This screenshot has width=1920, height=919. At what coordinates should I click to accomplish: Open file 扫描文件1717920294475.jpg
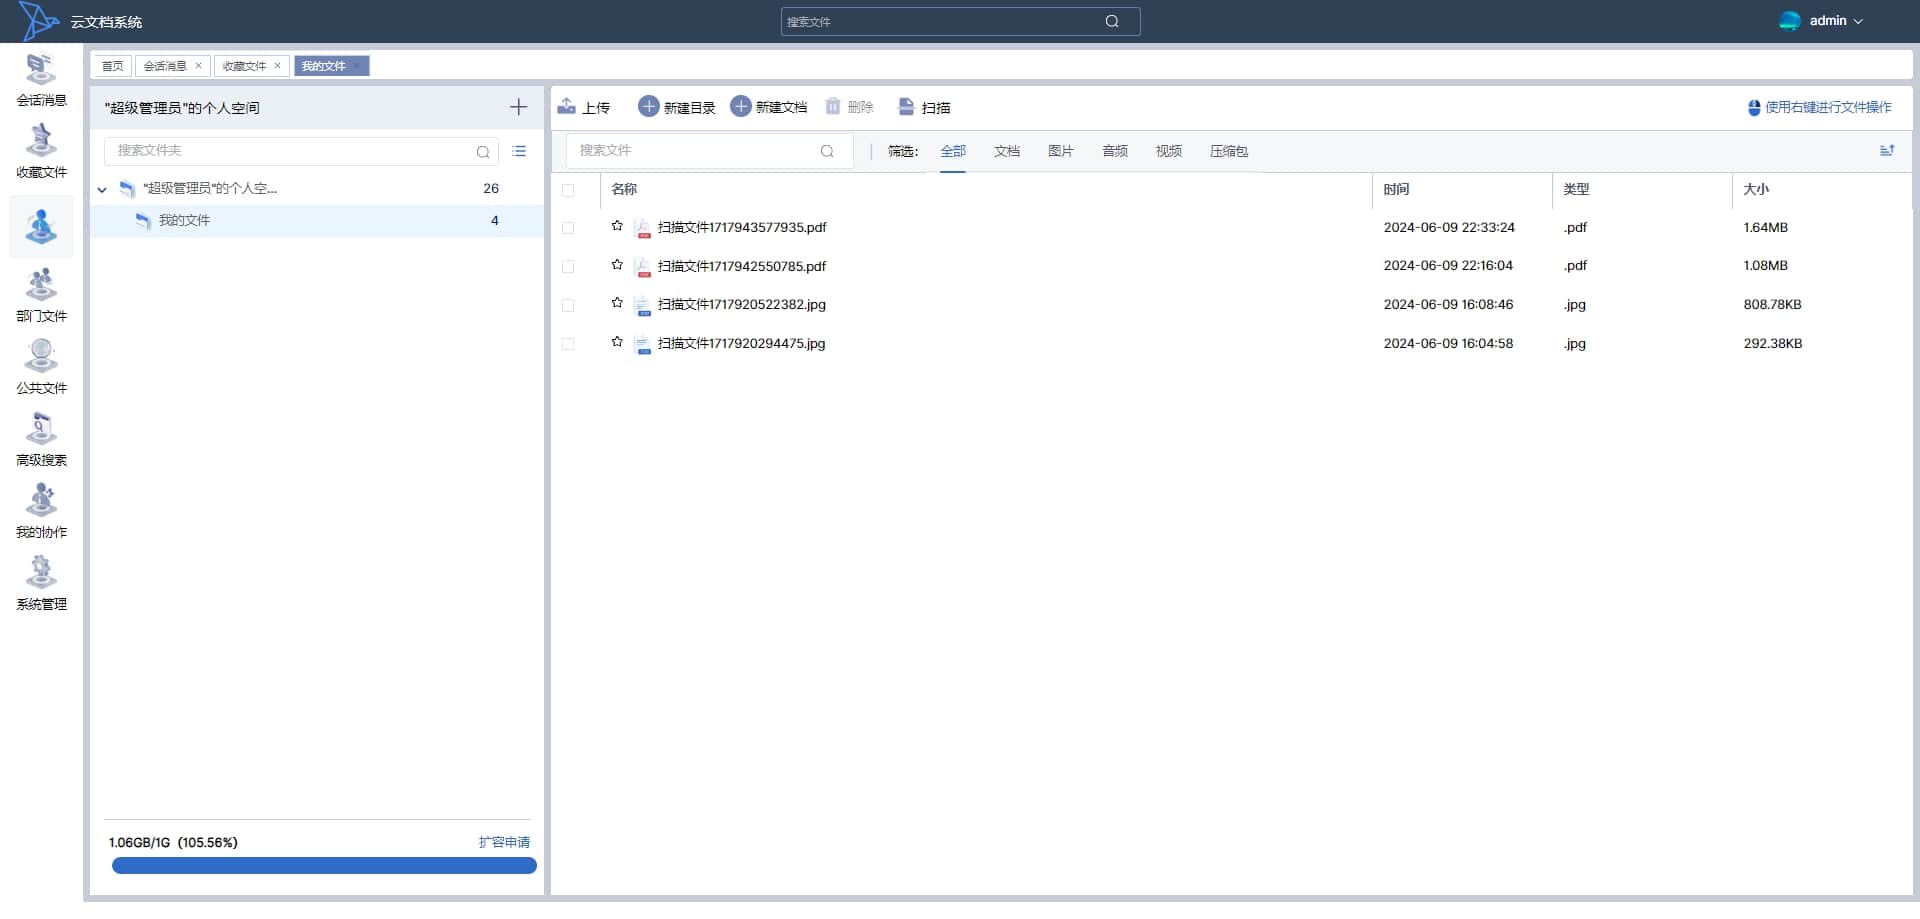pos(742,344)
